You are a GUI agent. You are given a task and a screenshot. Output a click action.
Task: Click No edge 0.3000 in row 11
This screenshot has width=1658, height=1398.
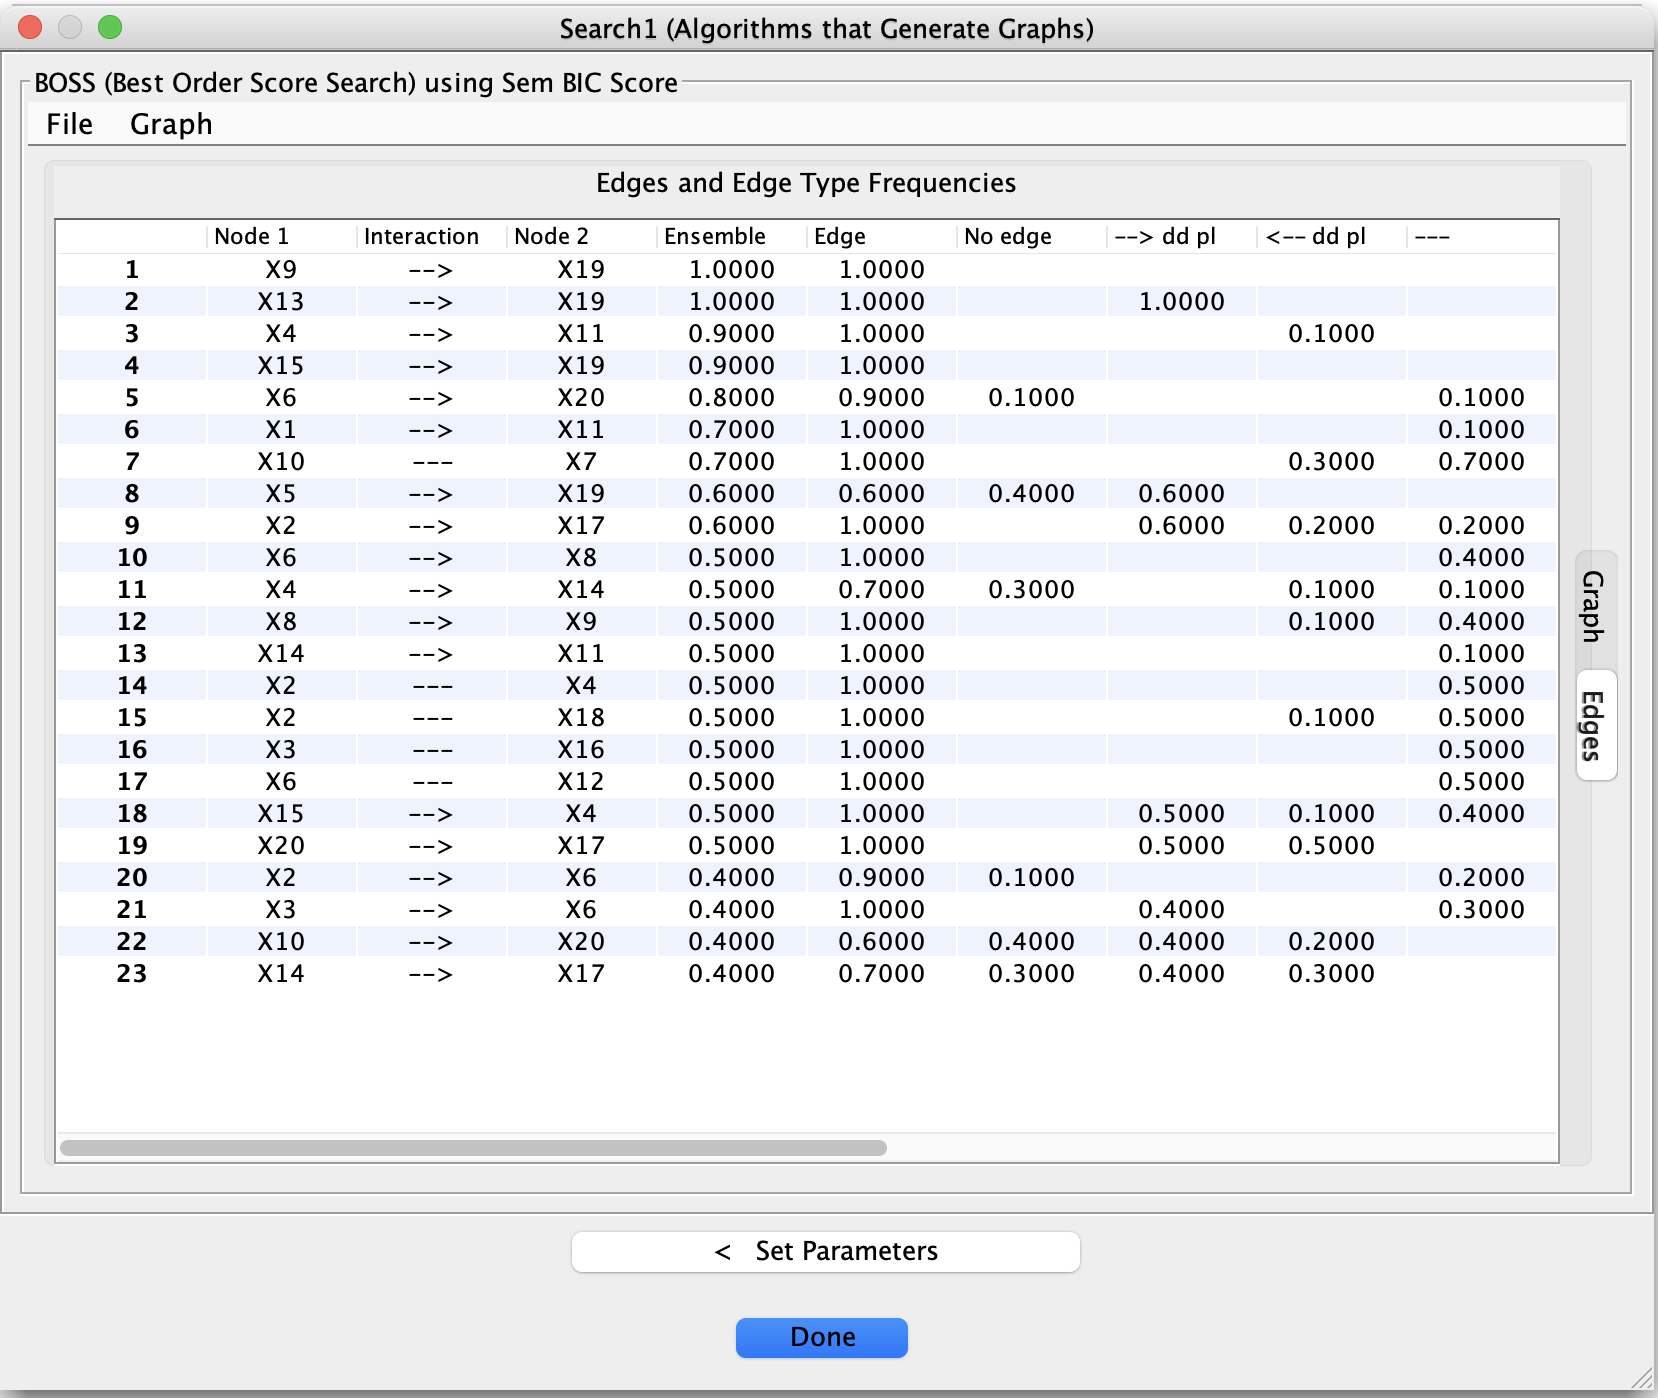click(1031, 589)
